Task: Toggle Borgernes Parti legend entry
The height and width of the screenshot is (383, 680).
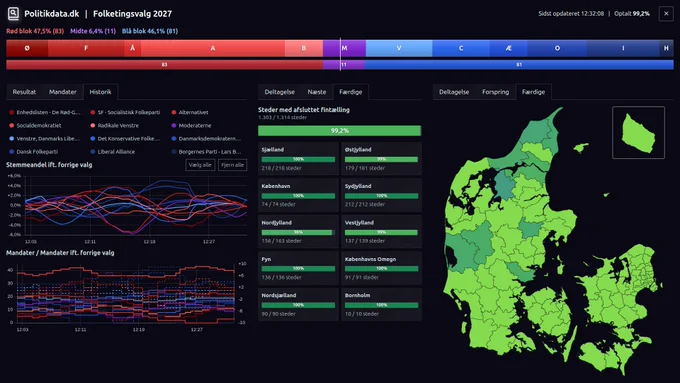Action: tap(206, 152)
